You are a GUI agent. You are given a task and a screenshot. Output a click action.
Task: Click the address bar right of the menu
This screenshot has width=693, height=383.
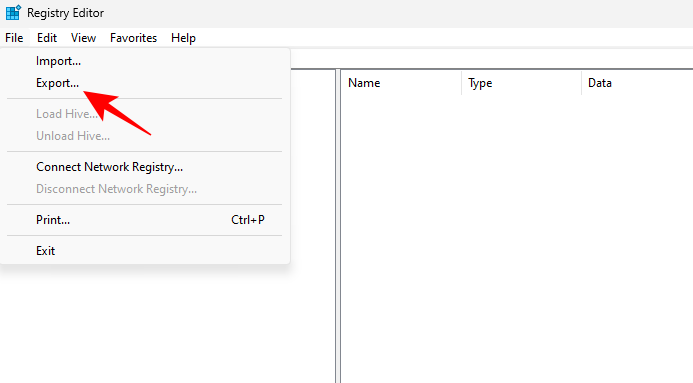tap(491, 58)
